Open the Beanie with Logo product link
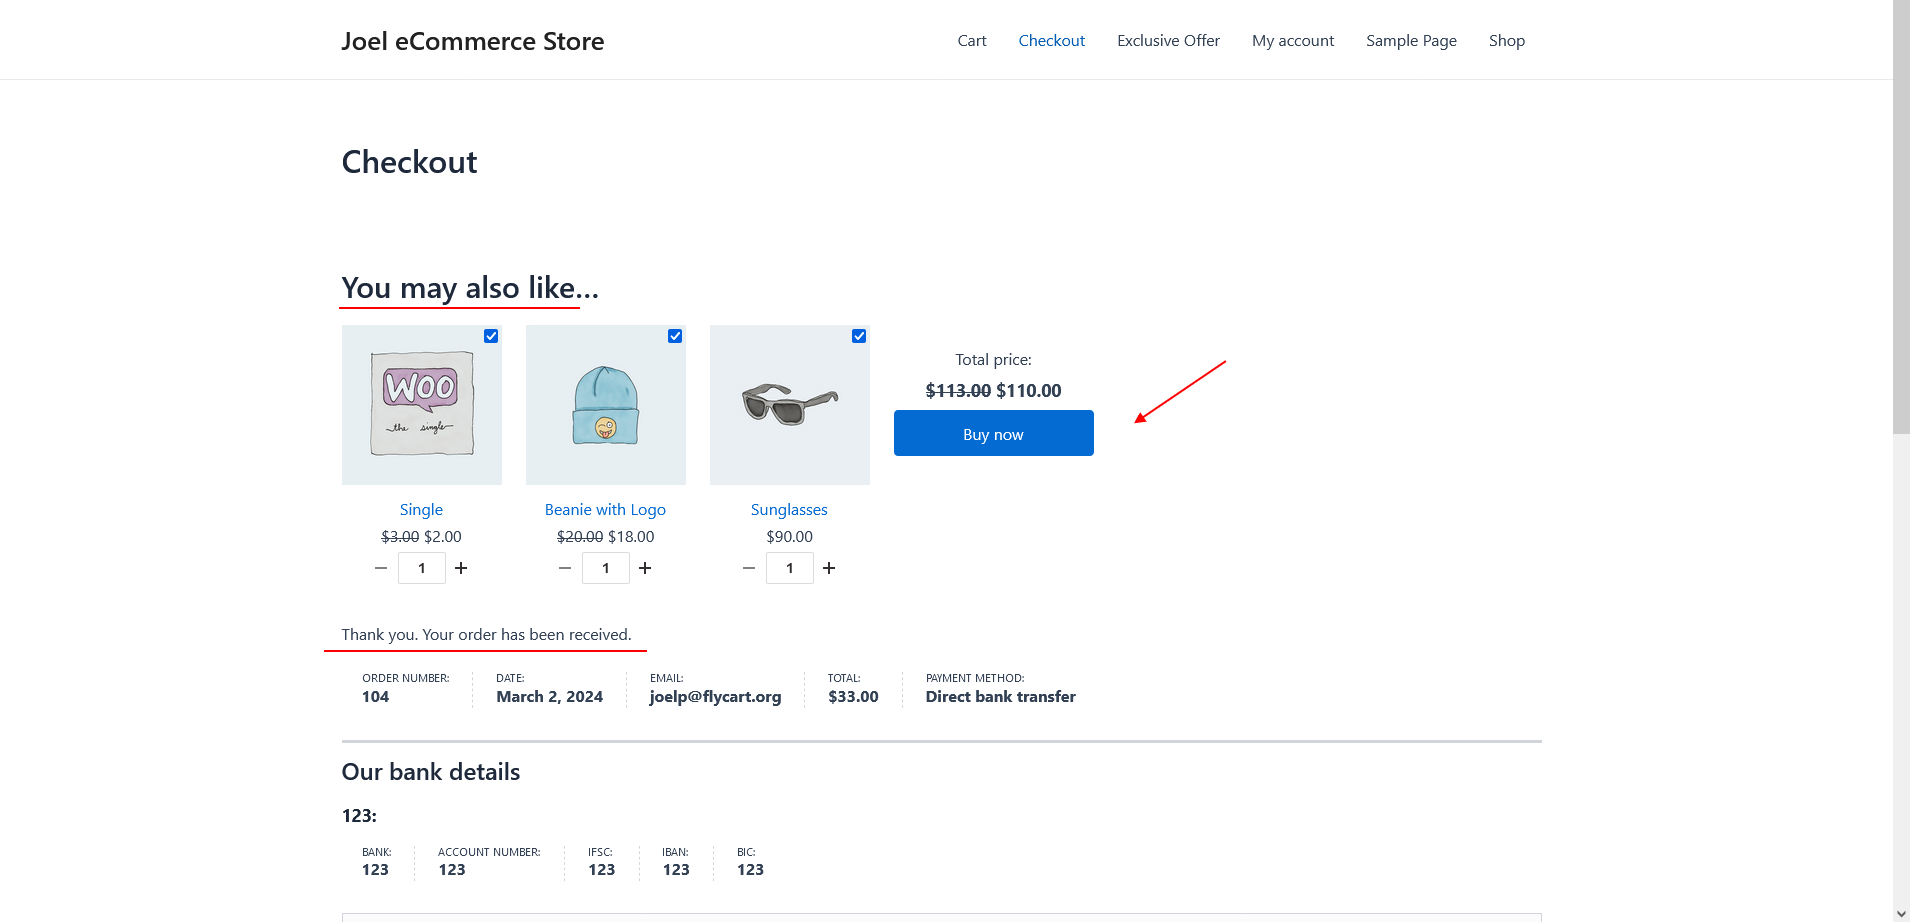The image size is (1910, 922). pyautogui.click(x=605, y=510)
